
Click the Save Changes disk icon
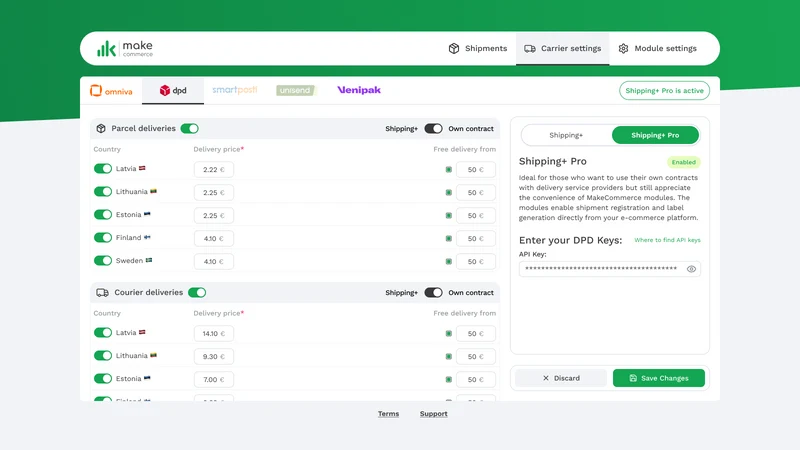coord(633,378)
